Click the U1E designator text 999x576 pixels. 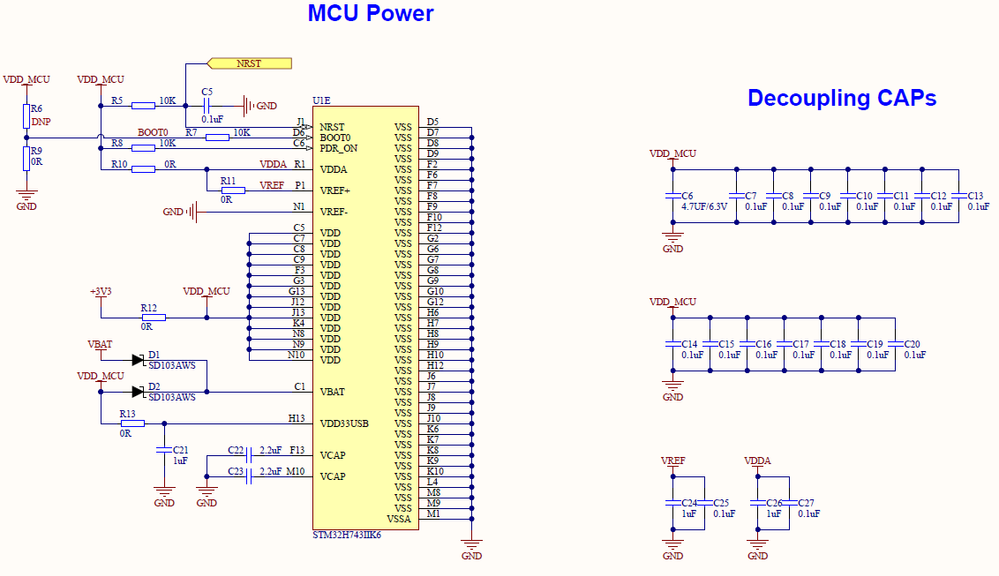pyautogui.click(x=321, y=101)
